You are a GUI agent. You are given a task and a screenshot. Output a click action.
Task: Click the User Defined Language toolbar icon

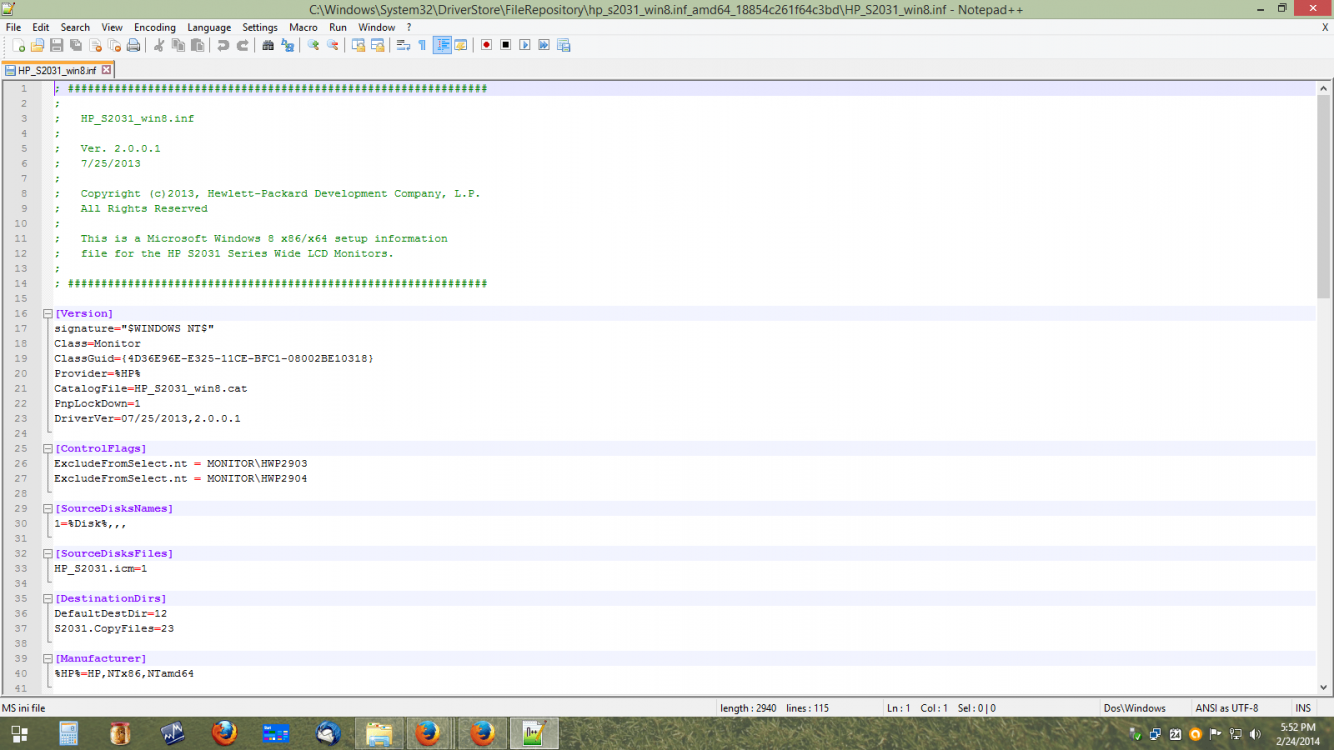point(461,46)
